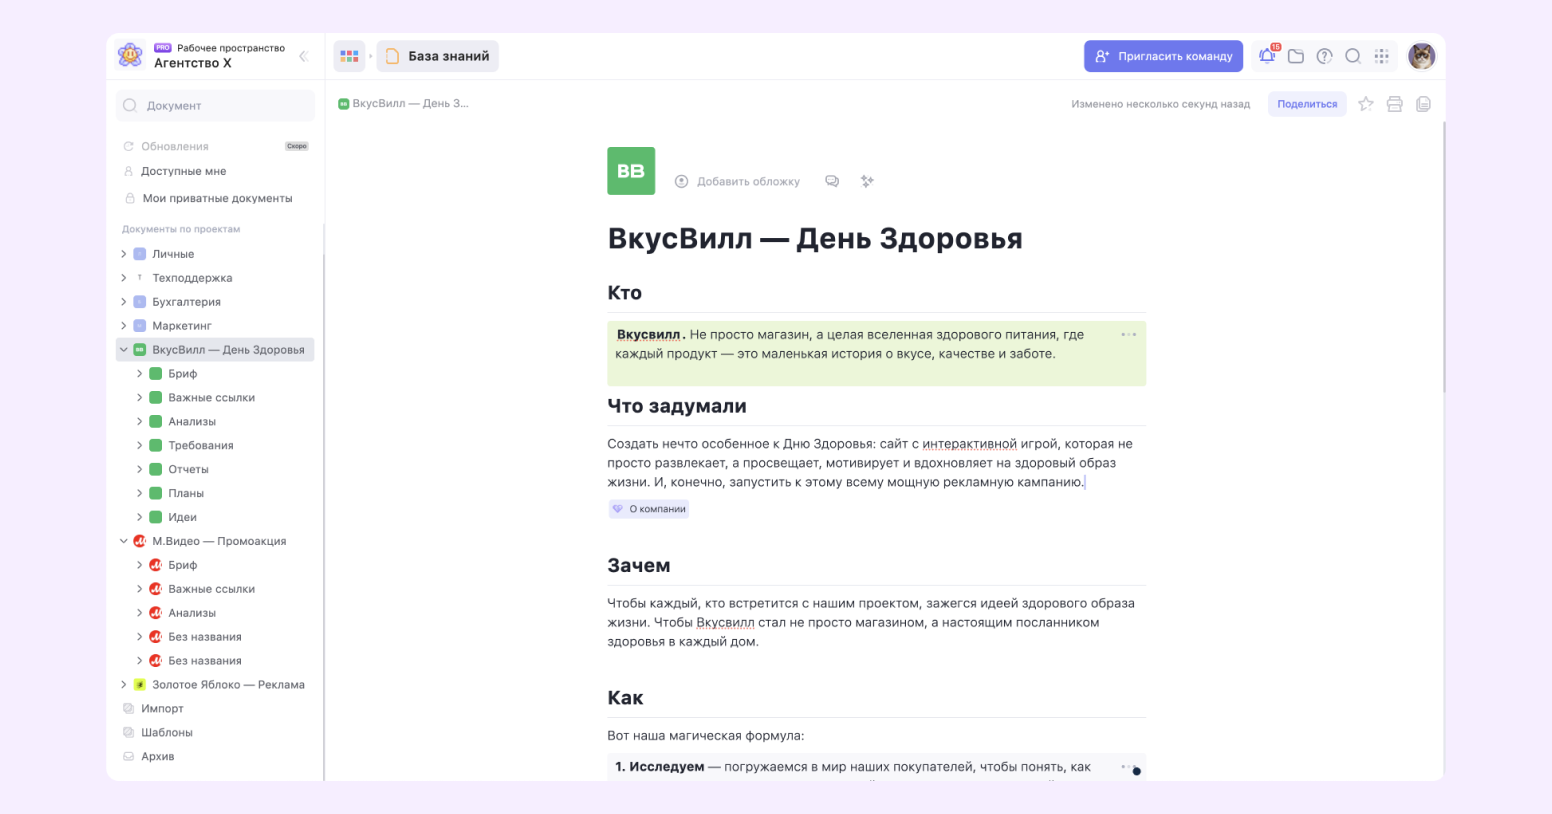Open the search magnifier icon in the header

[1353, 56]
